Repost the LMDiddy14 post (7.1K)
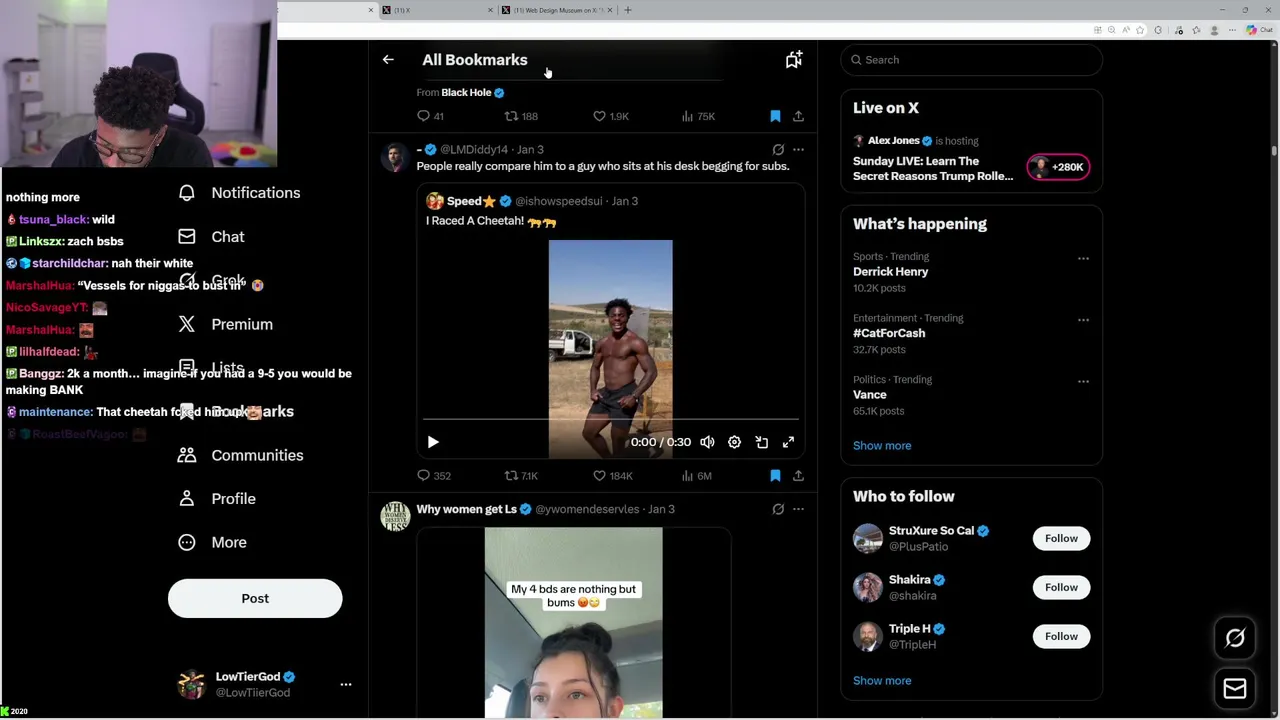The height and width of the screenshot is (720, 1280). tap(521, 476)
